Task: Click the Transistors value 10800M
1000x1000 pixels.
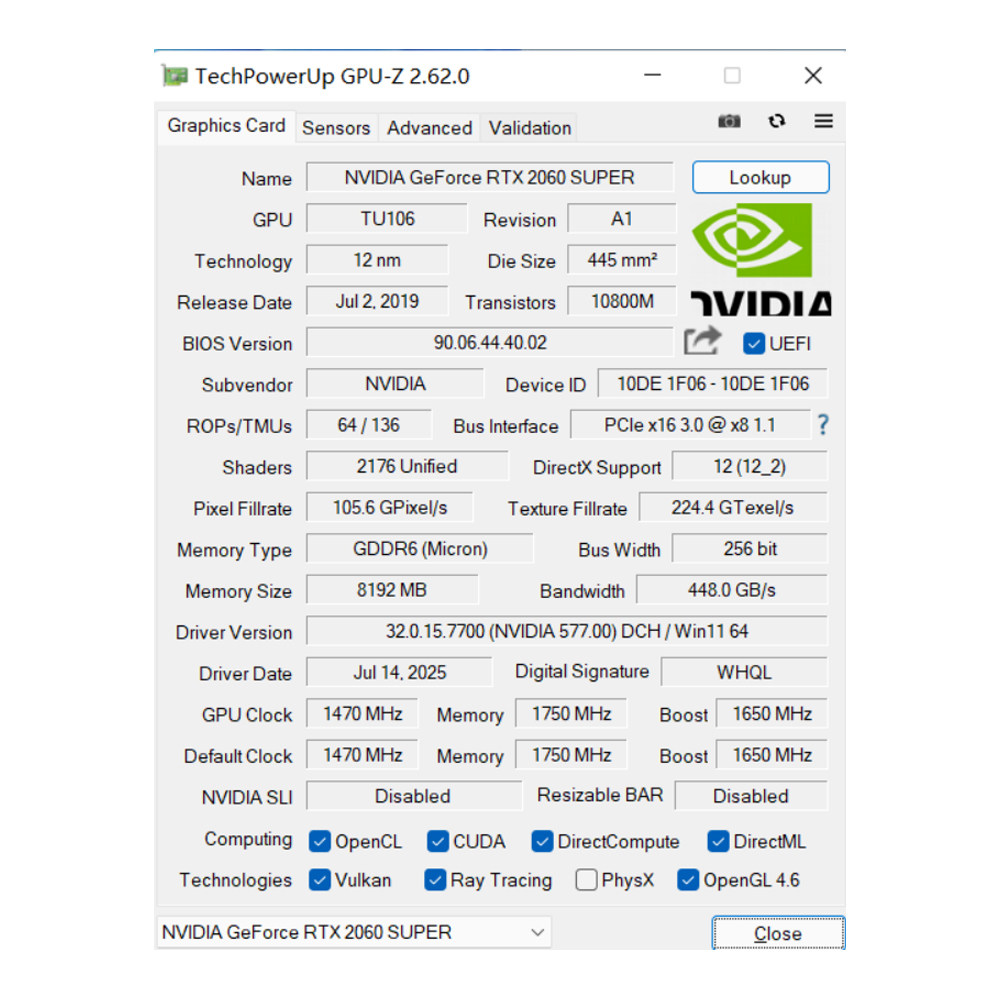Action: (x=621, y=301)
